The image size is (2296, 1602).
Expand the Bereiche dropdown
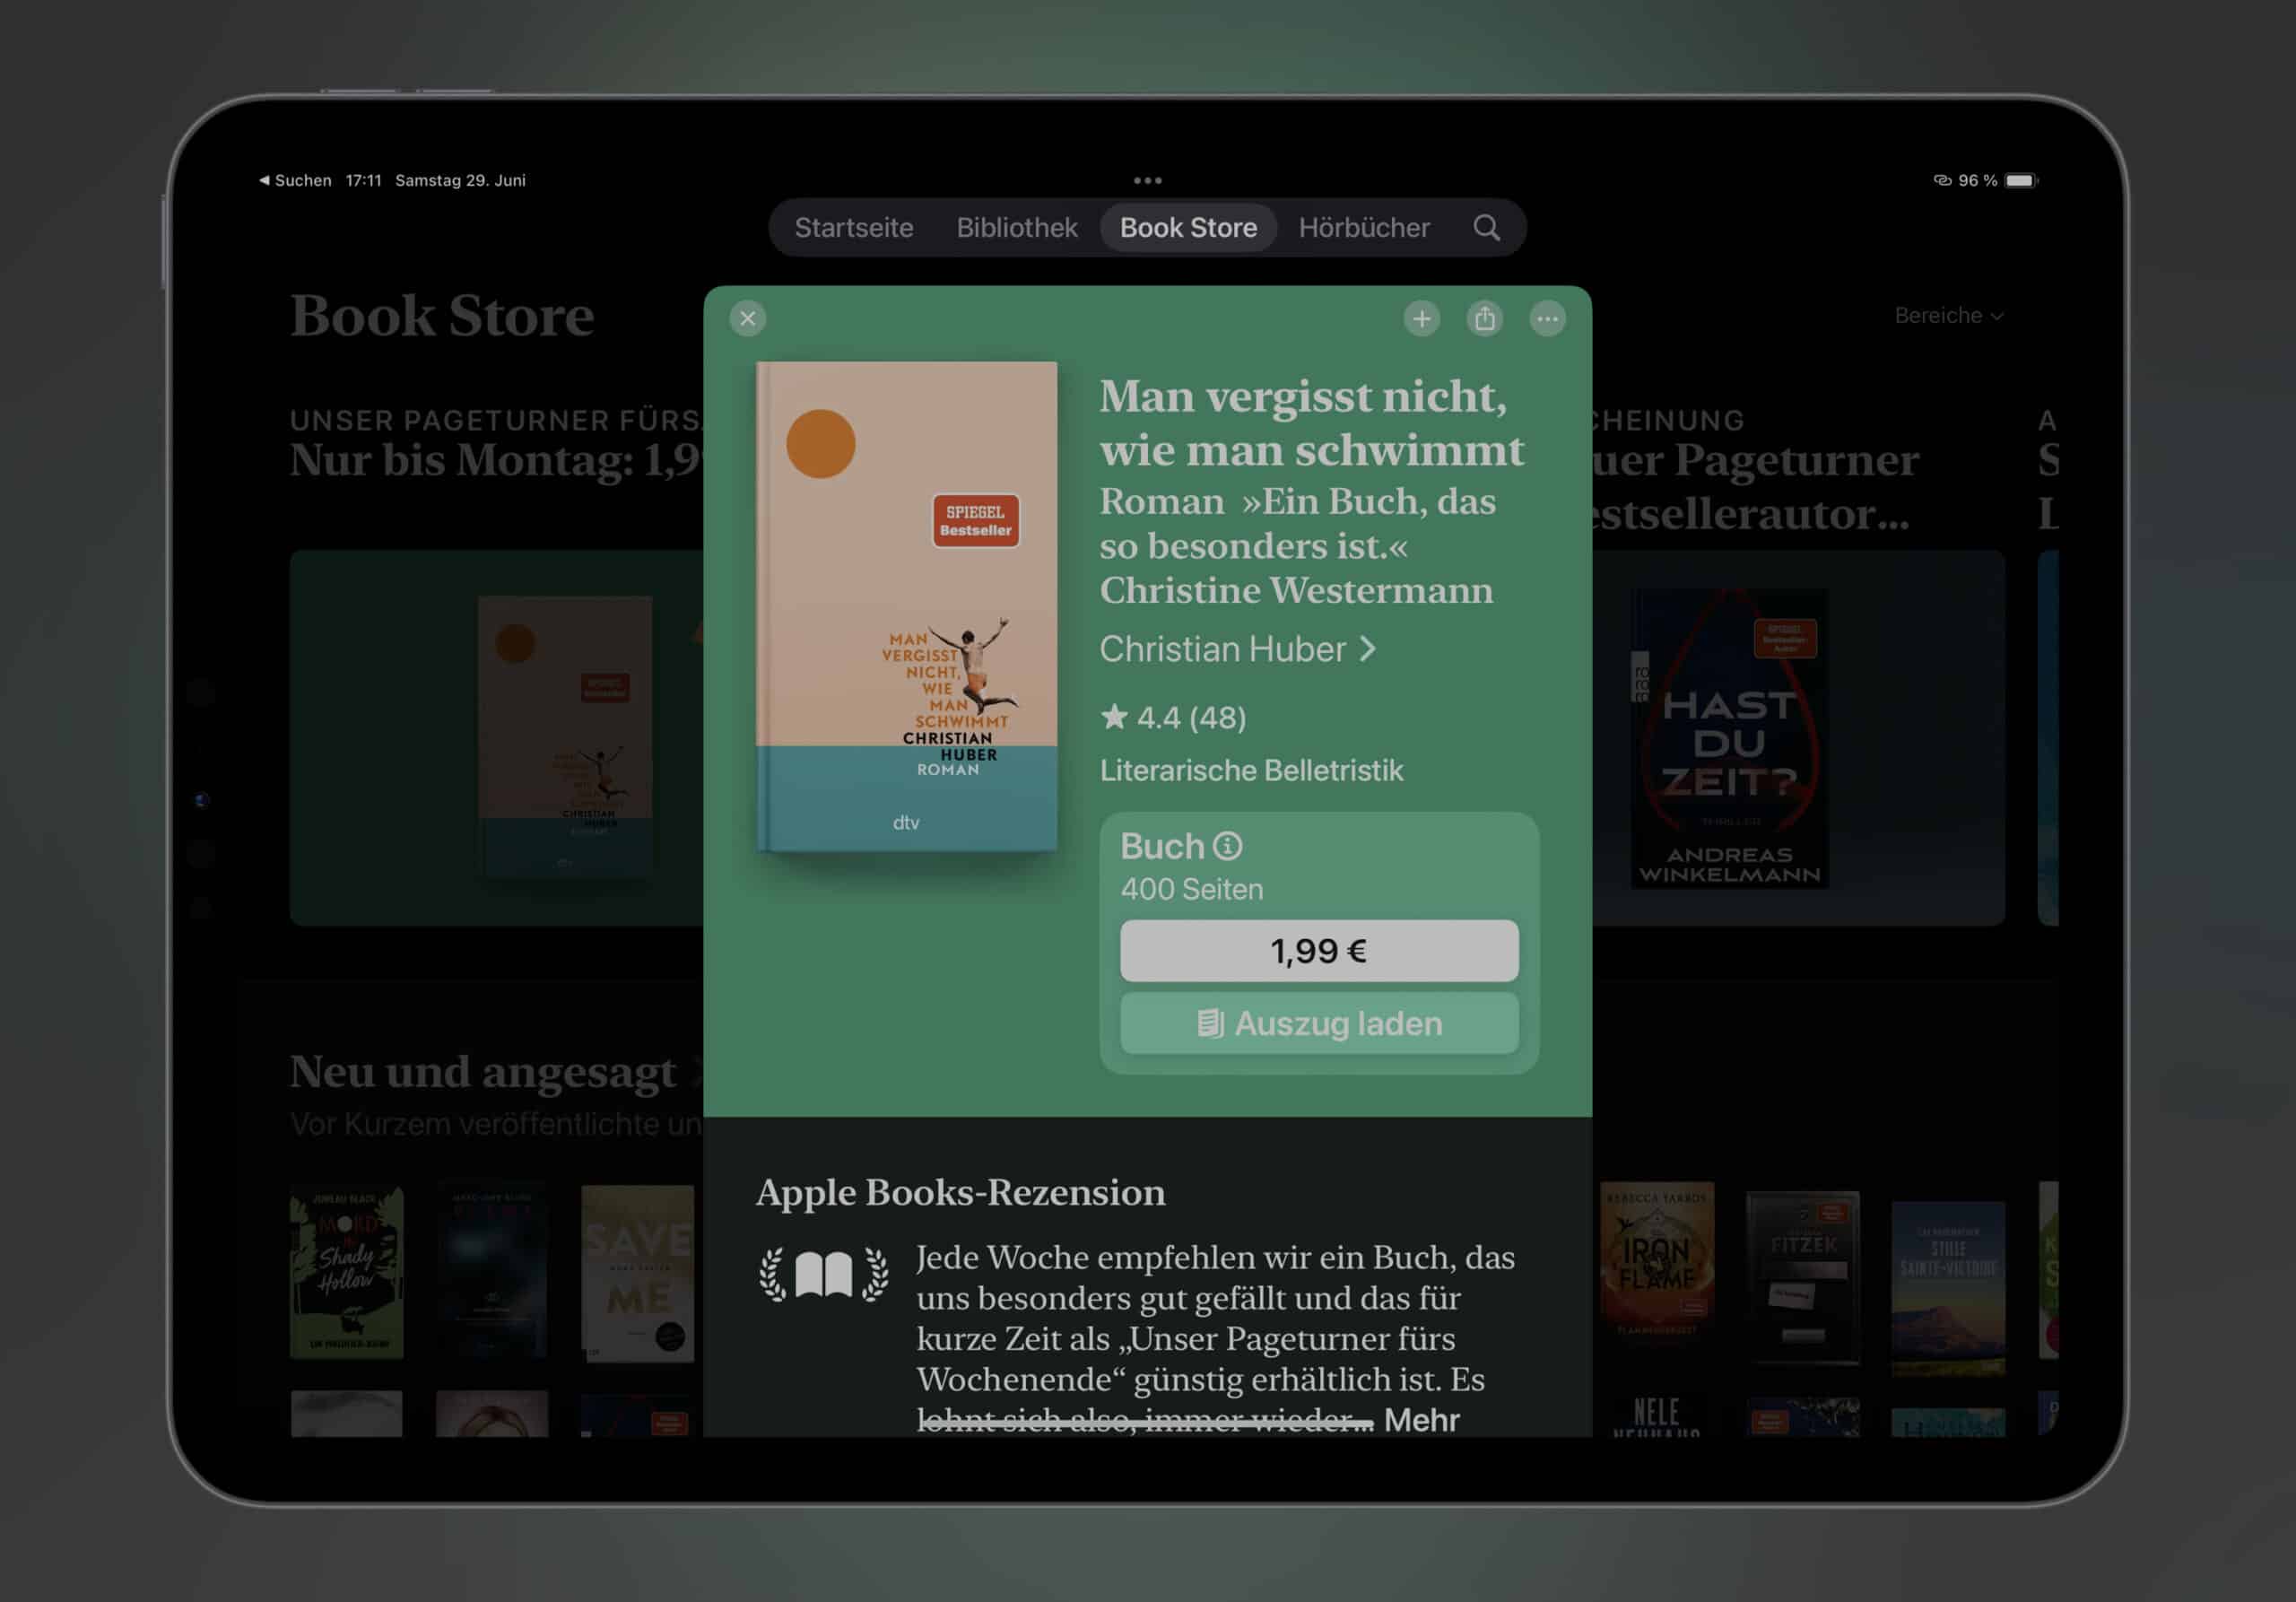[x=1948, y=316]
